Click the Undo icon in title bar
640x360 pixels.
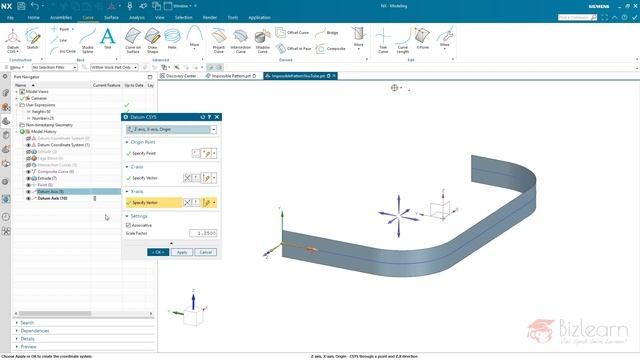pyautogui.click(x=35, y=6)
